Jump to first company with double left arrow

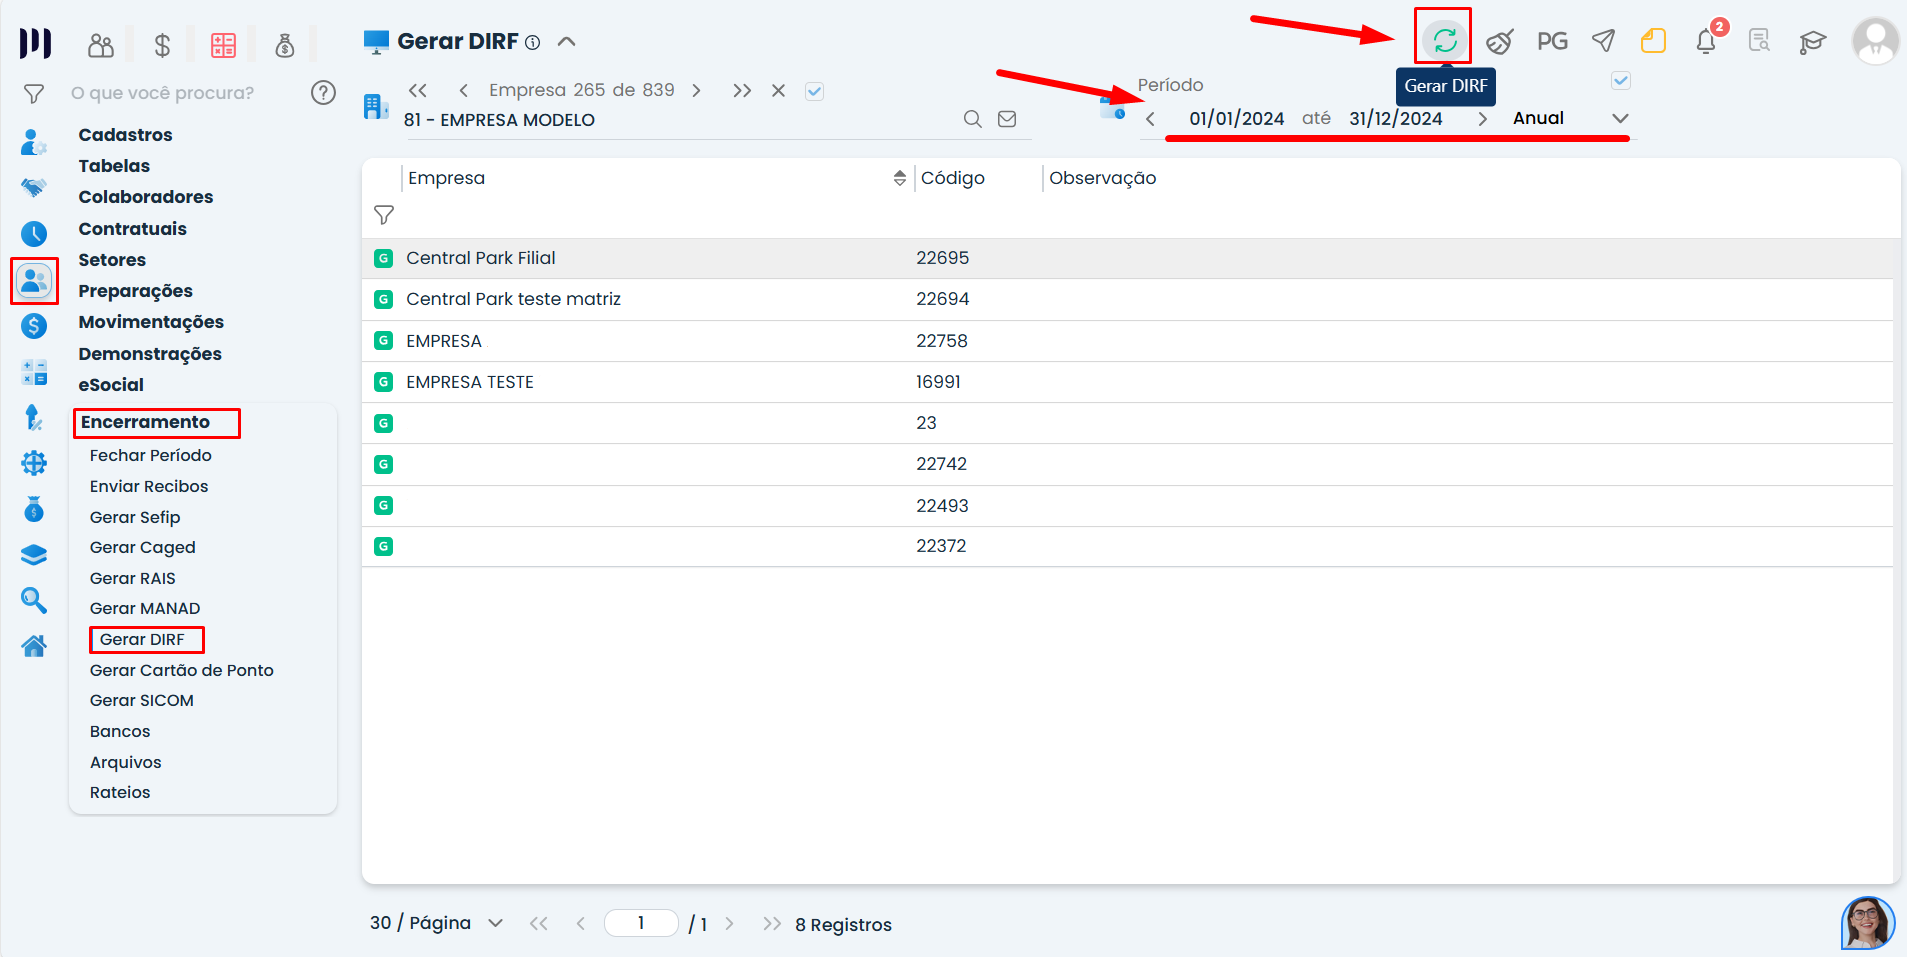click(418, 91)
